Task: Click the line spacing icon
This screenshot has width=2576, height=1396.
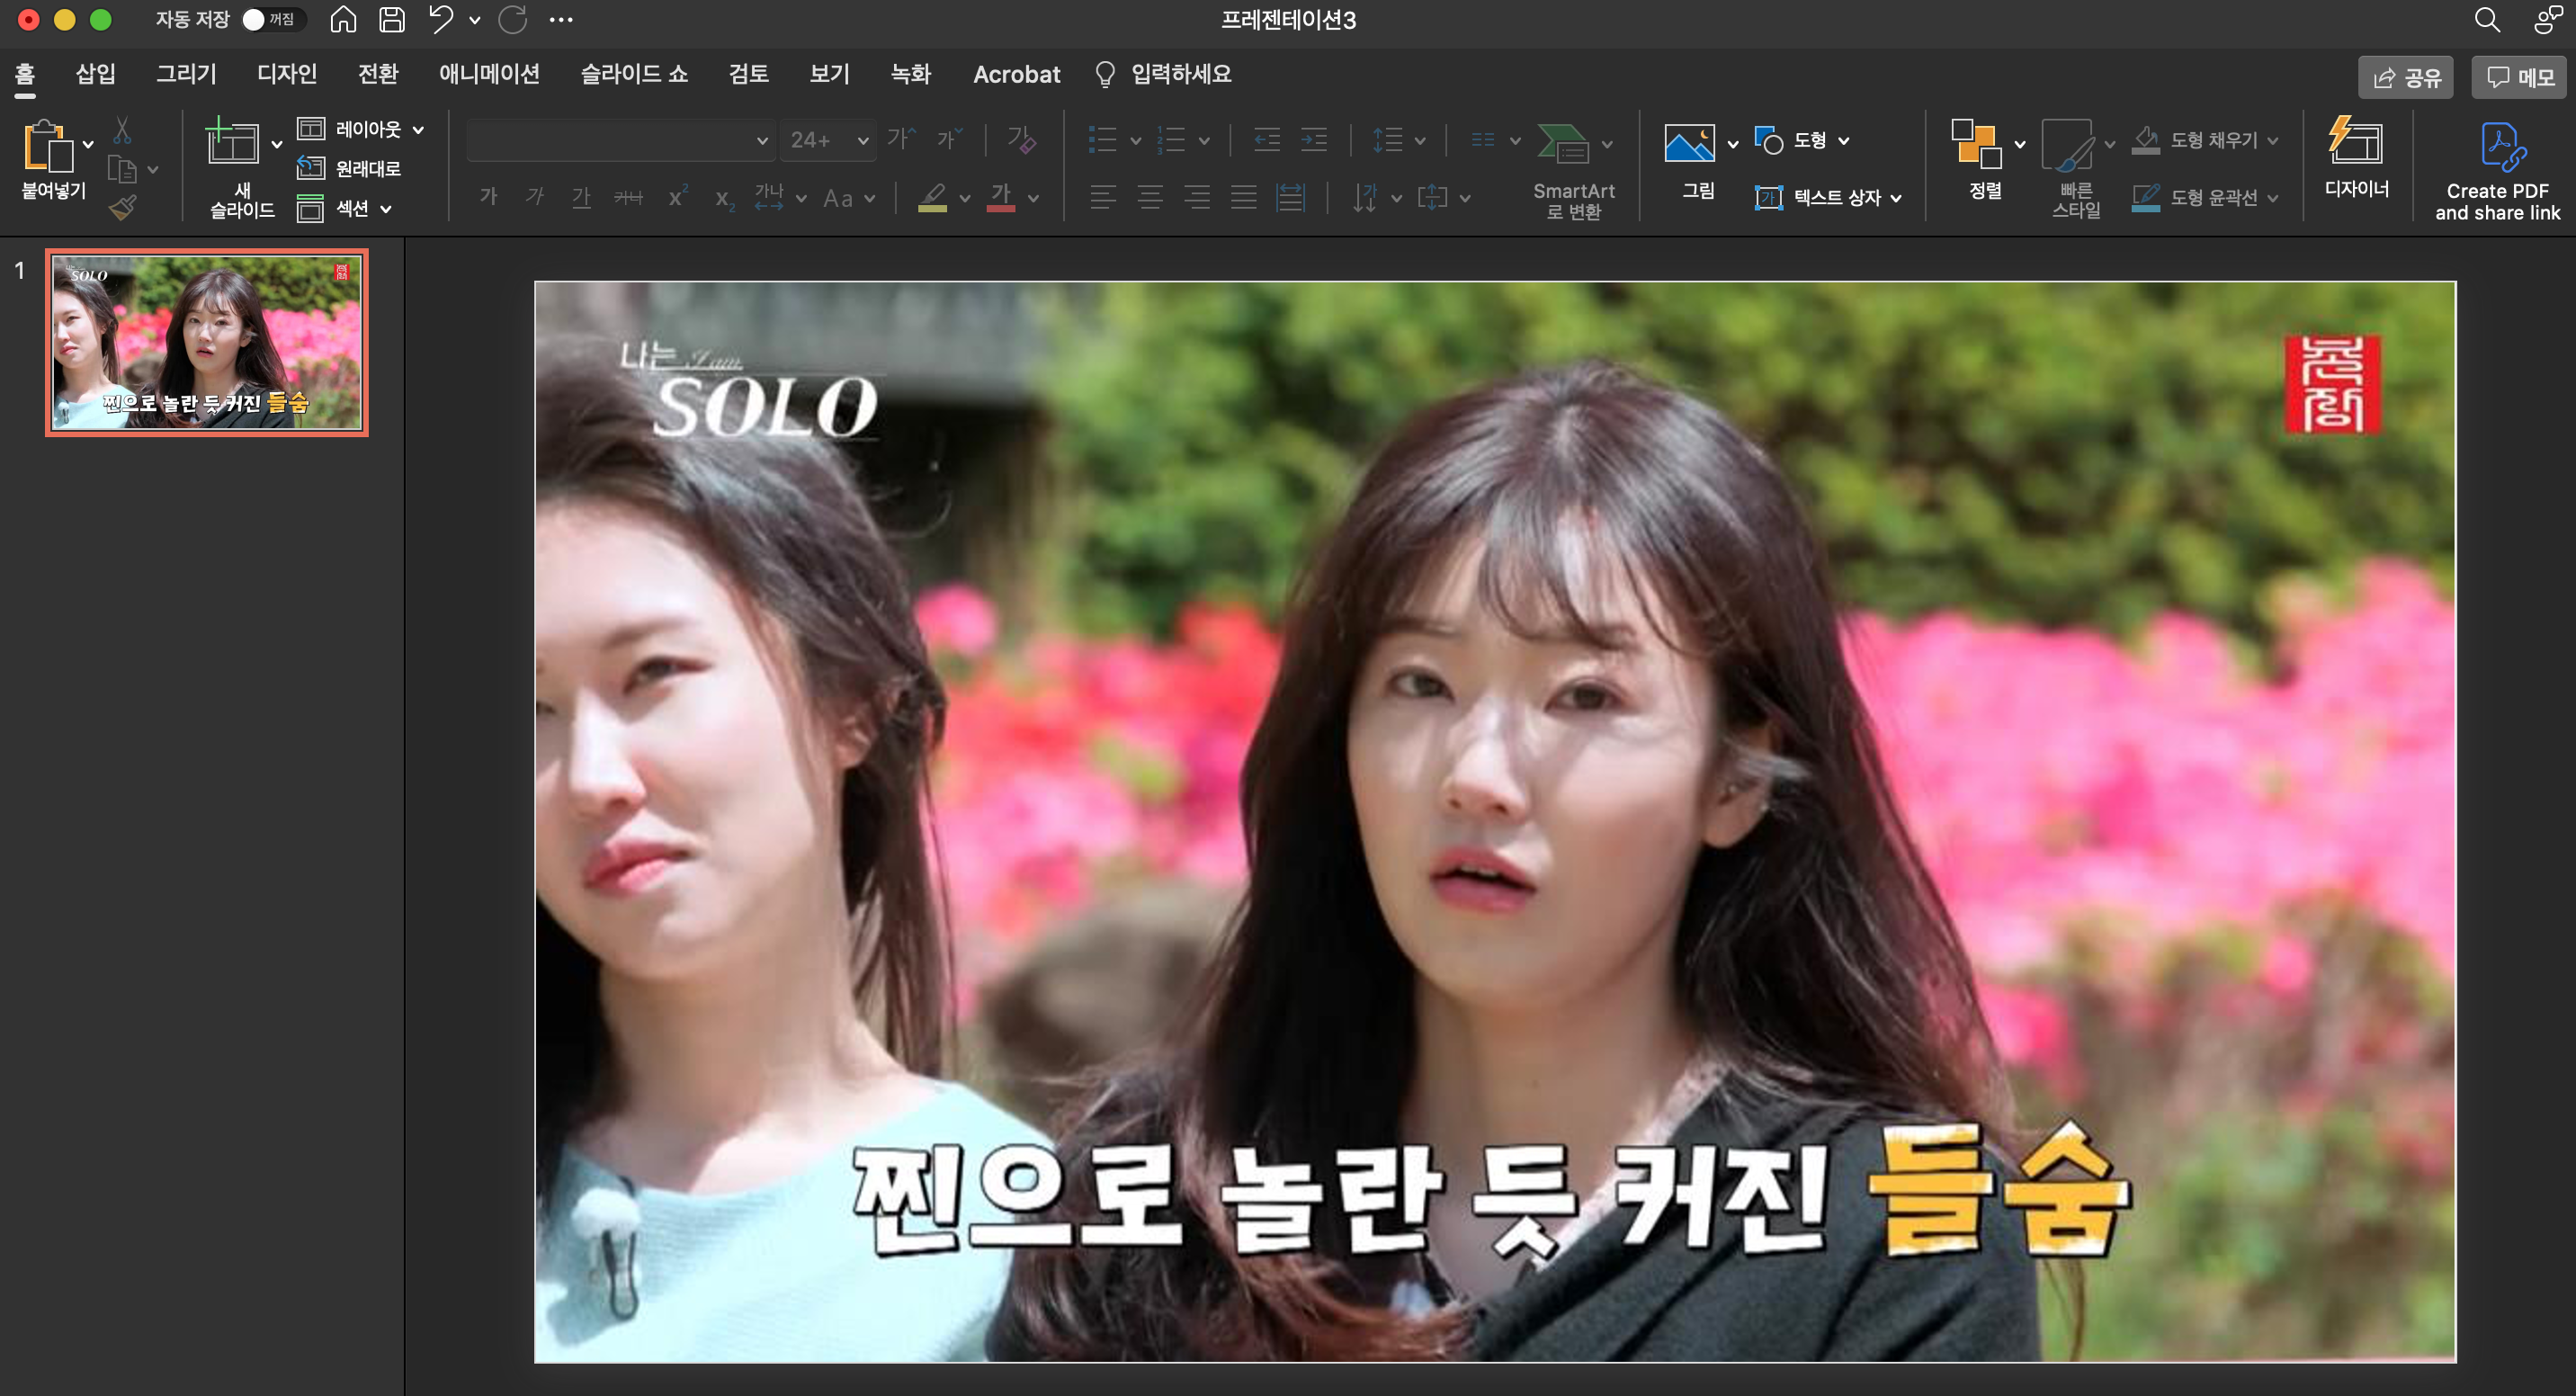Action: point(1387,140)
